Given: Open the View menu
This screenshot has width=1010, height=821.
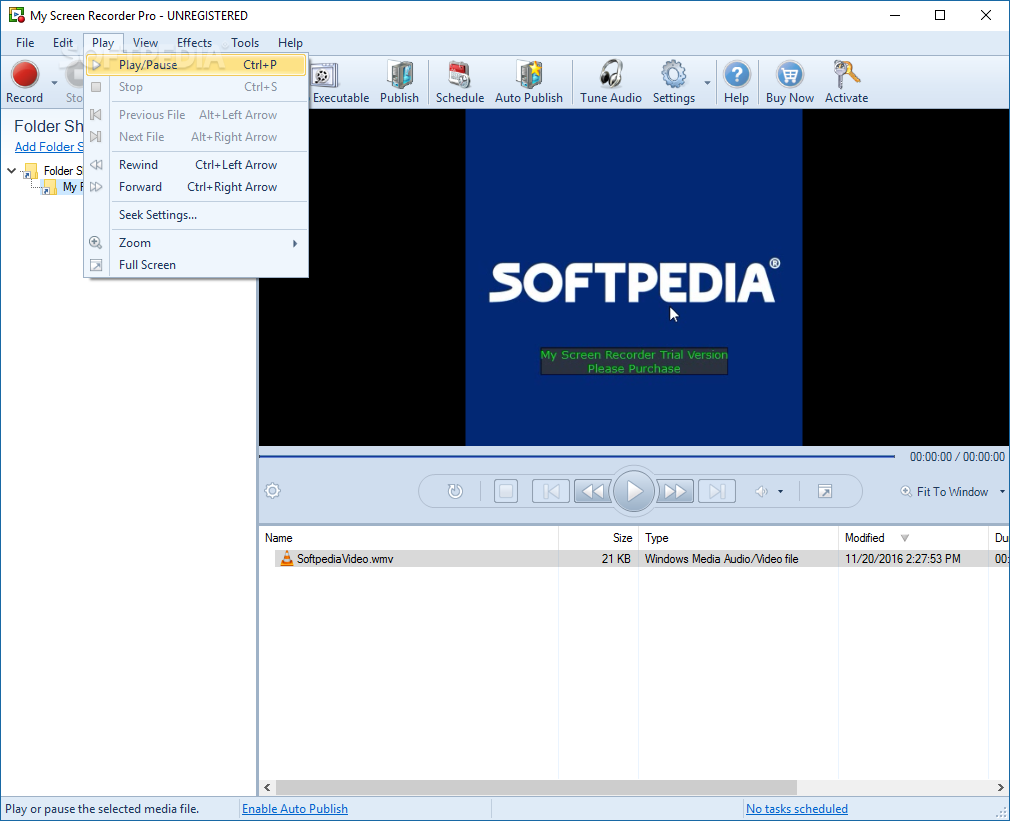Looking at the screenshot, I should 146,42.
